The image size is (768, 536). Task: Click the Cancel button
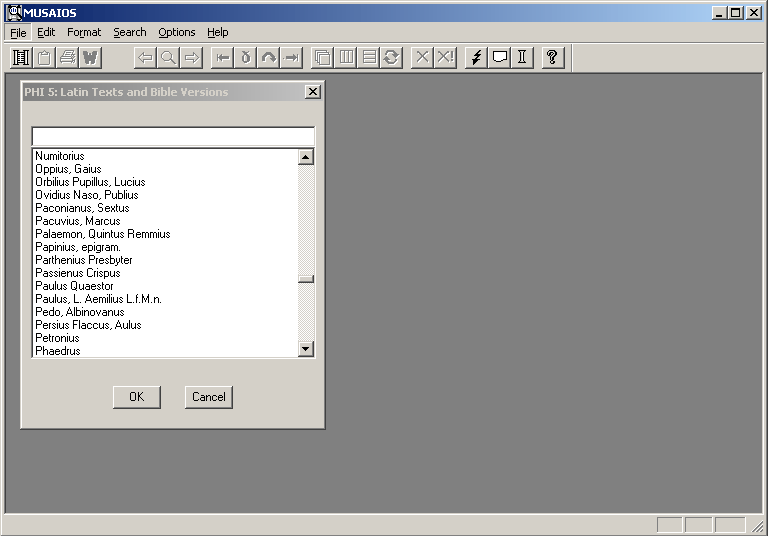click(209, 397)
